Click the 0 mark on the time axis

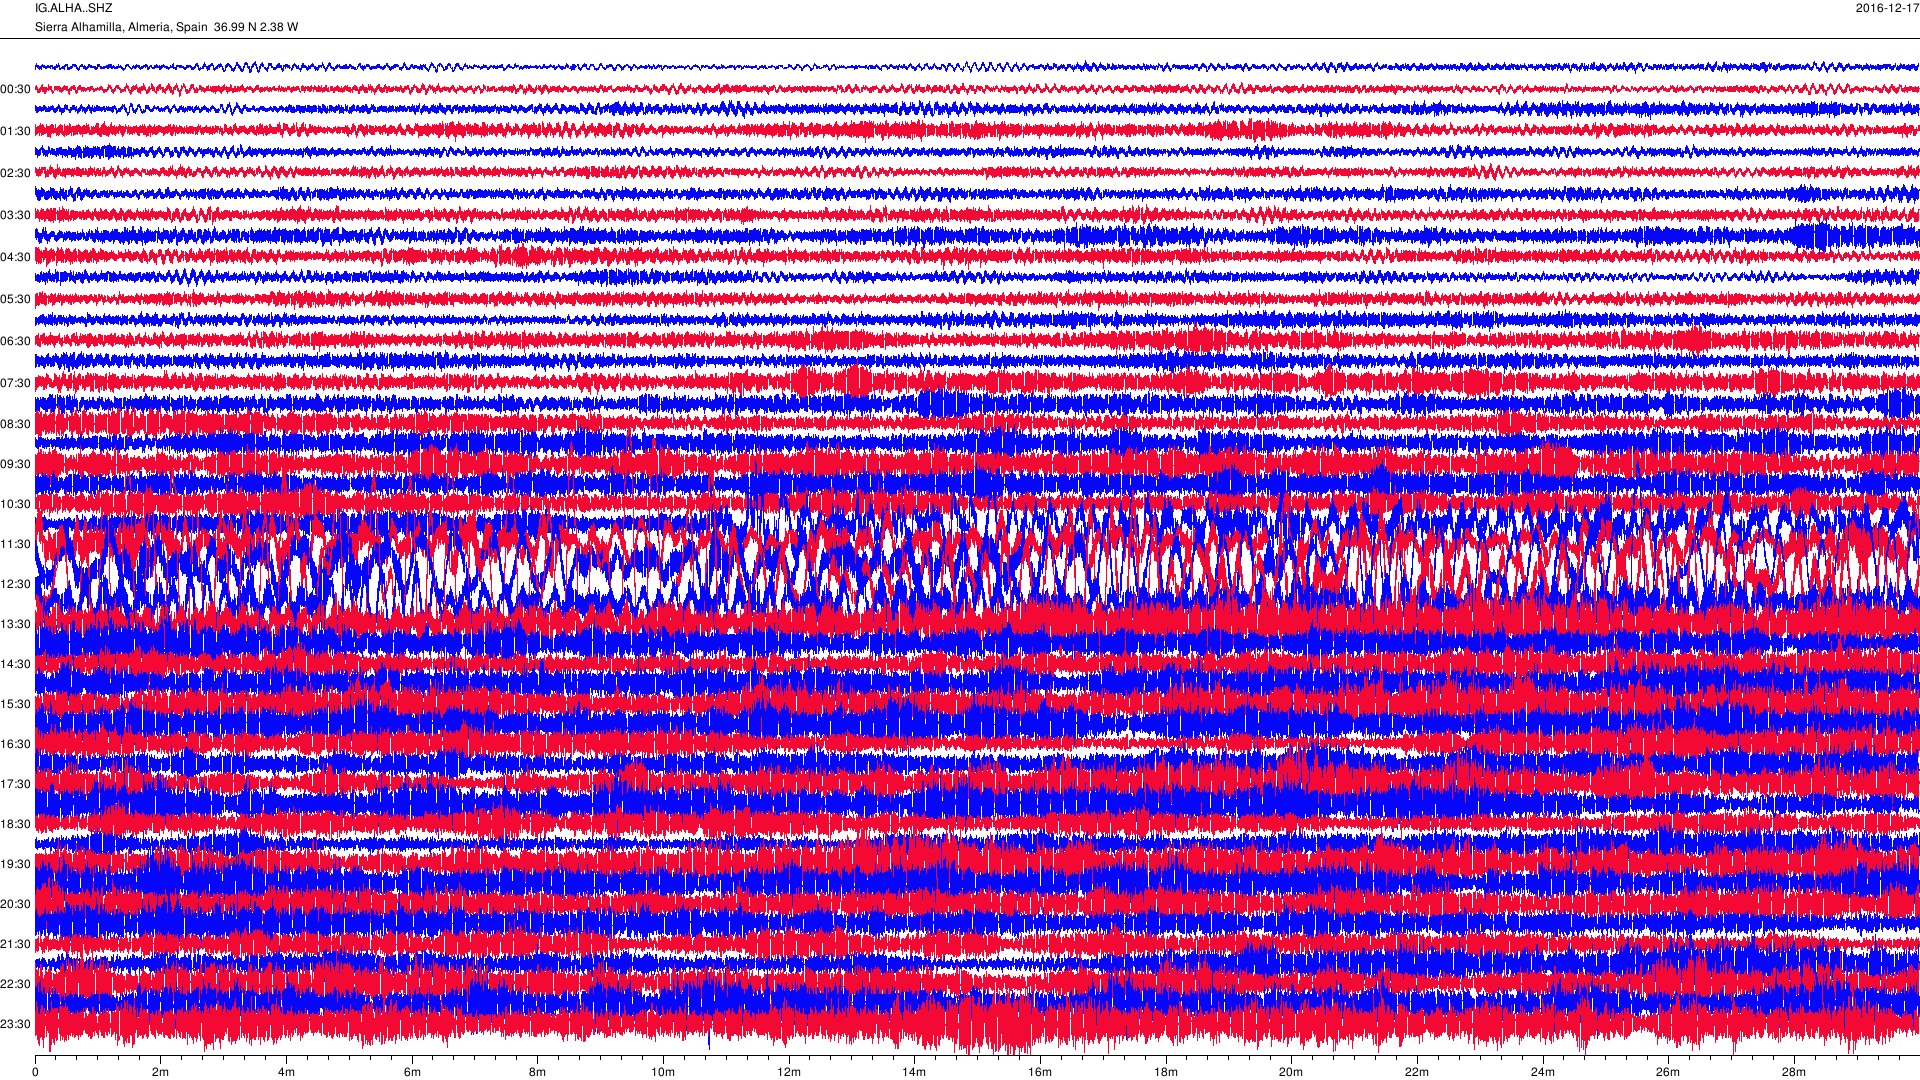pyautogui.click(x=35, y=1072)
